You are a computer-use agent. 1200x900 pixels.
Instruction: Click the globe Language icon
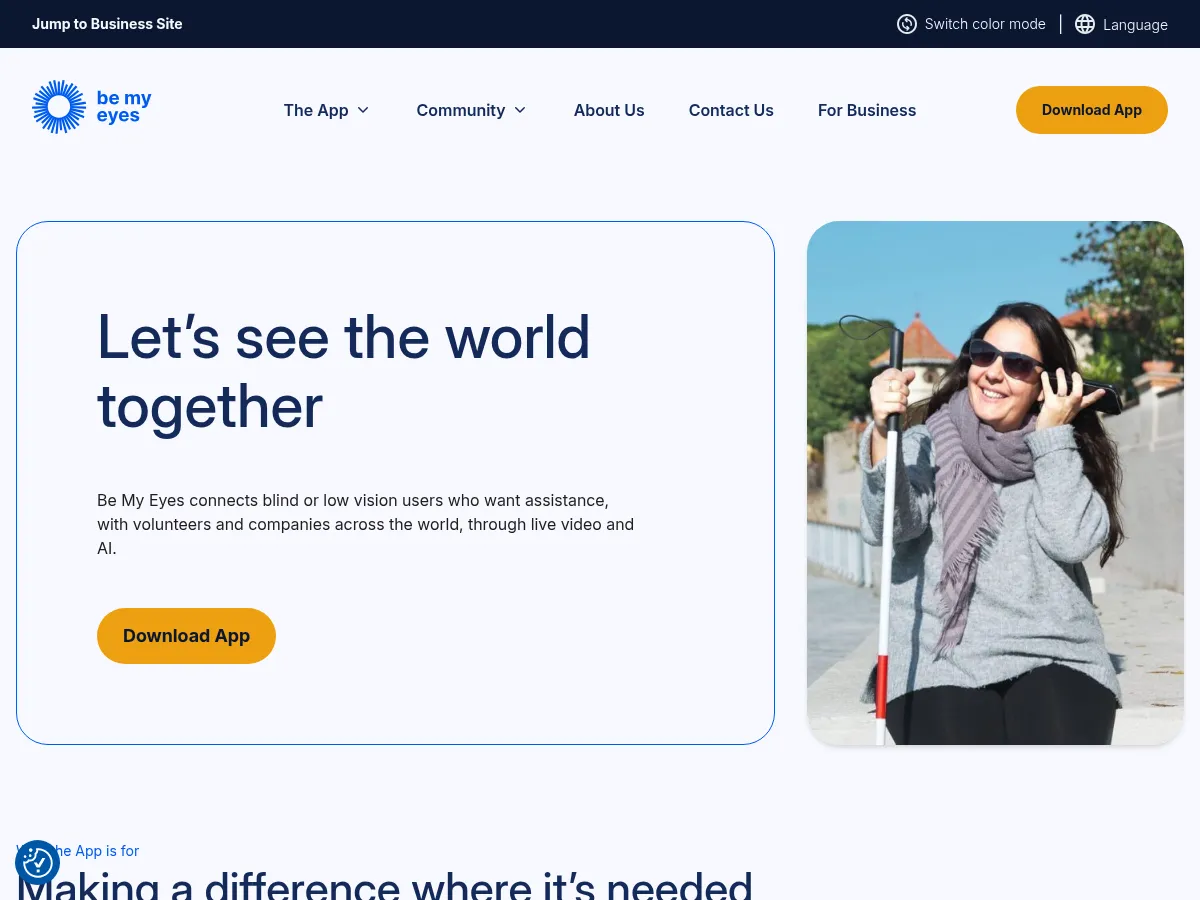tap(1085, 24)
